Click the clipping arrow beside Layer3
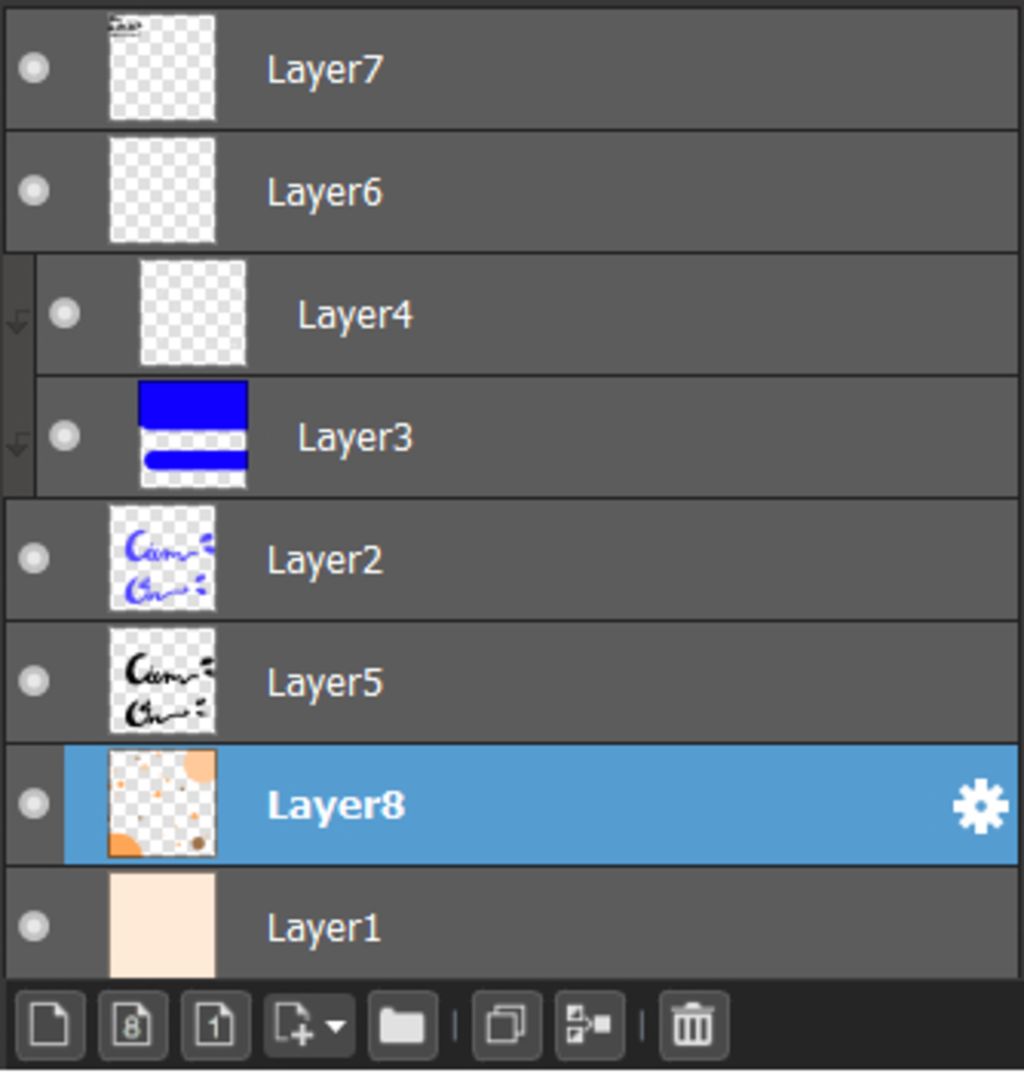The height and width of the screenshot is (1073, 1024). pos(18,443)
